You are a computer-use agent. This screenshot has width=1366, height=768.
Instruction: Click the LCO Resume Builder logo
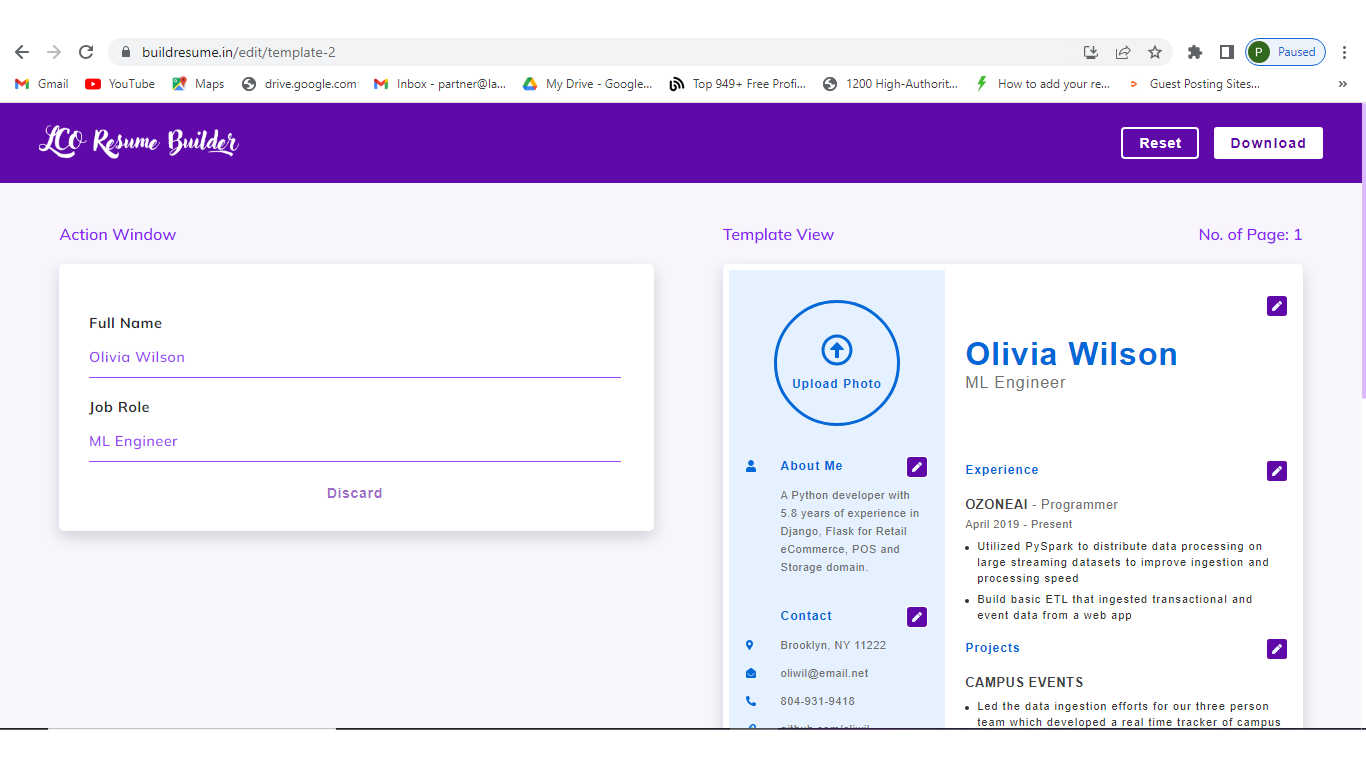(x=139, y=143)
